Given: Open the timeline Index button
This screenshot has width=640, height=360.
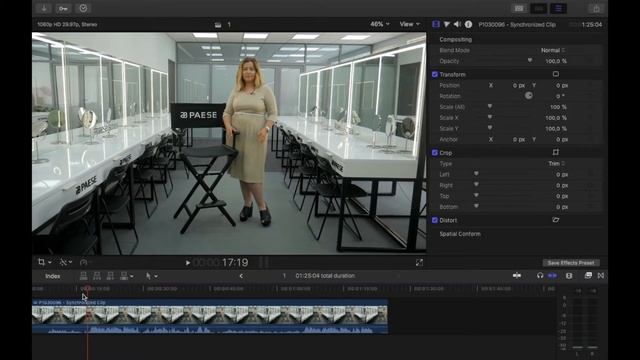Looking at the screenshot, I should pos(53,276).
